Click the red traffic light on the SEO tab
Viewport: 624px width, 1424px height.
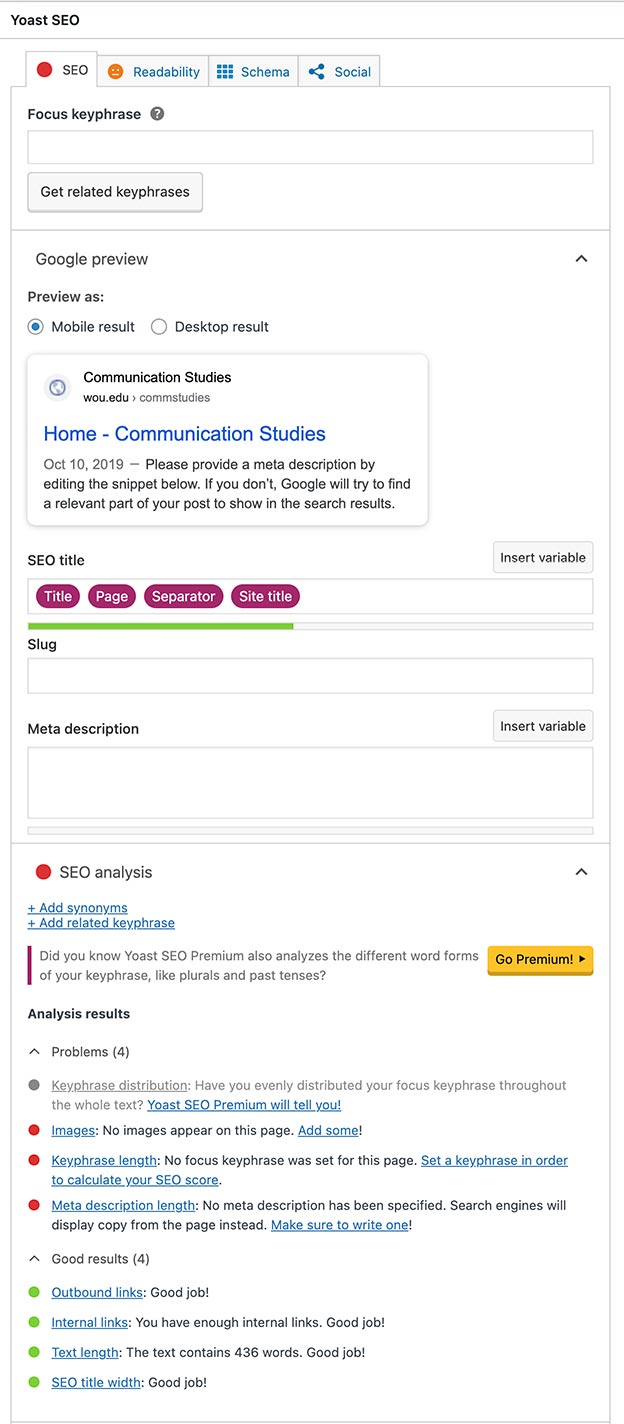43,69
